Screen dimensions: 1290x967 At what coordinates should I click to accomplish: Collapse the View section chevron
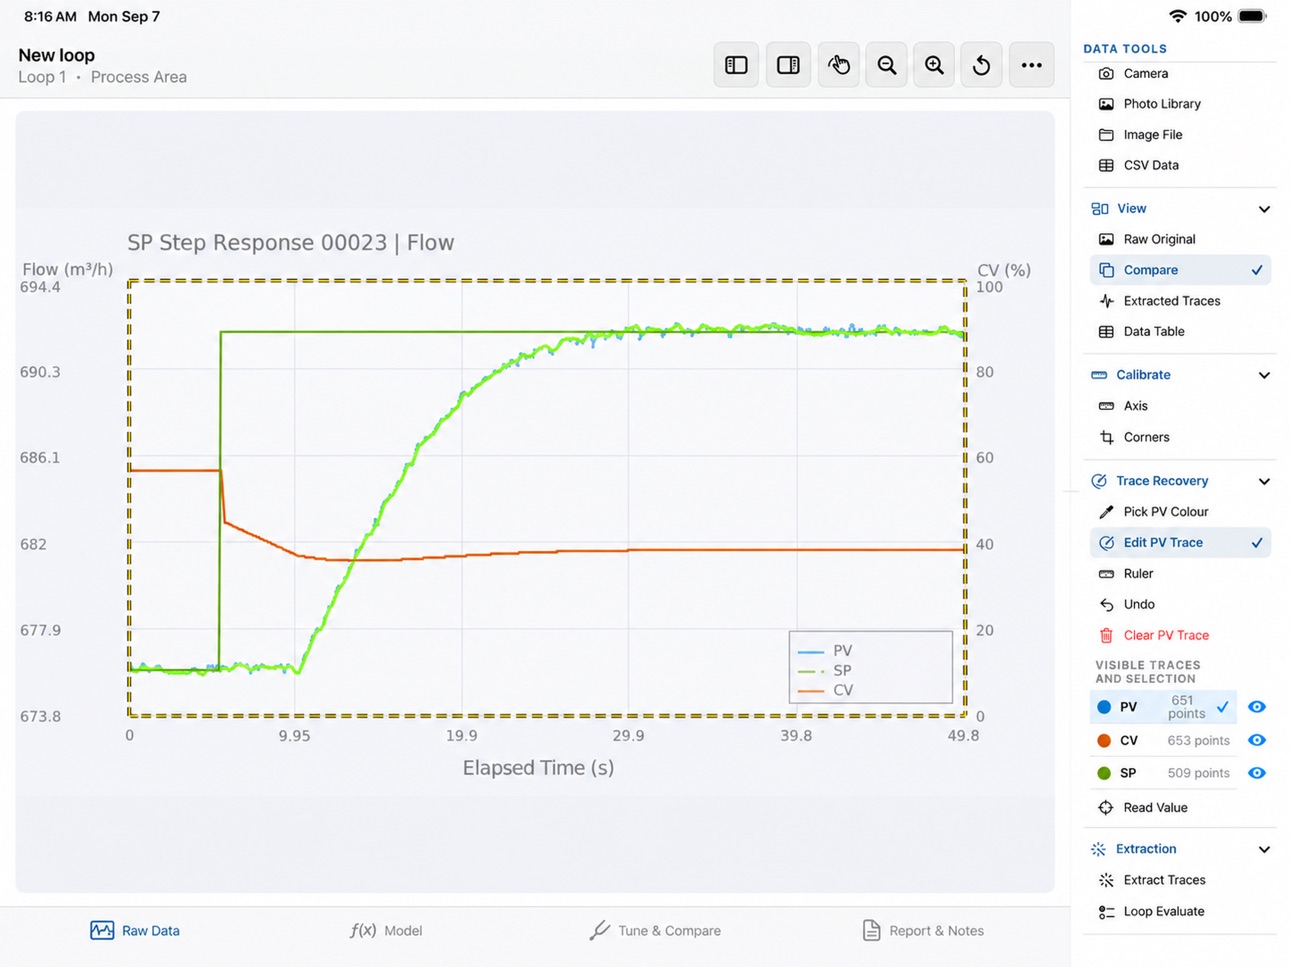[x=1264, y=209]
